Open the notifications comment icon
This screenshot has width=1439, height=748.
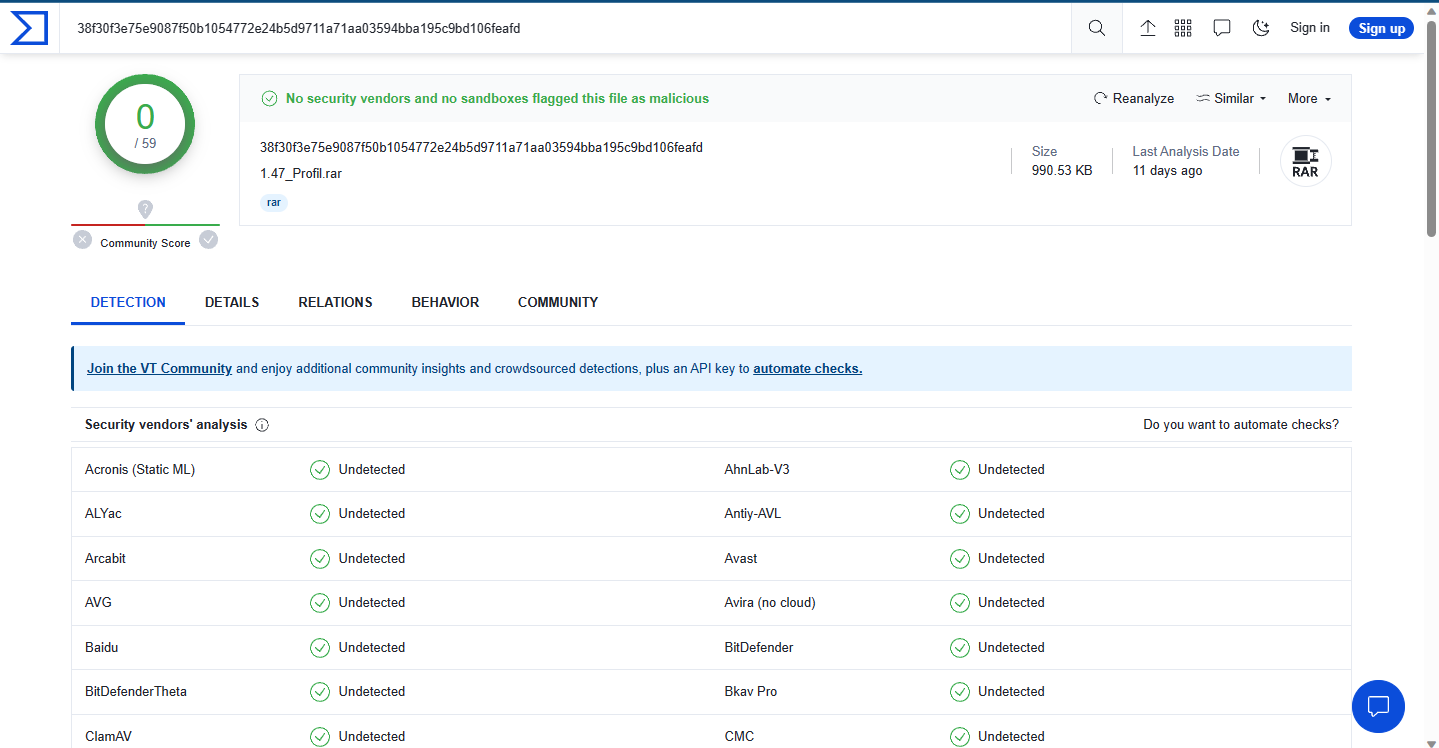1221,28
